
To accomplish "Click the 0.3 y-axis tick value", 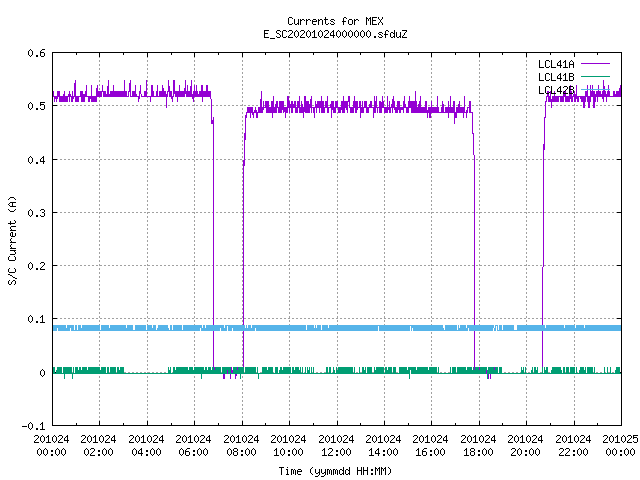I will coord(36,213).
